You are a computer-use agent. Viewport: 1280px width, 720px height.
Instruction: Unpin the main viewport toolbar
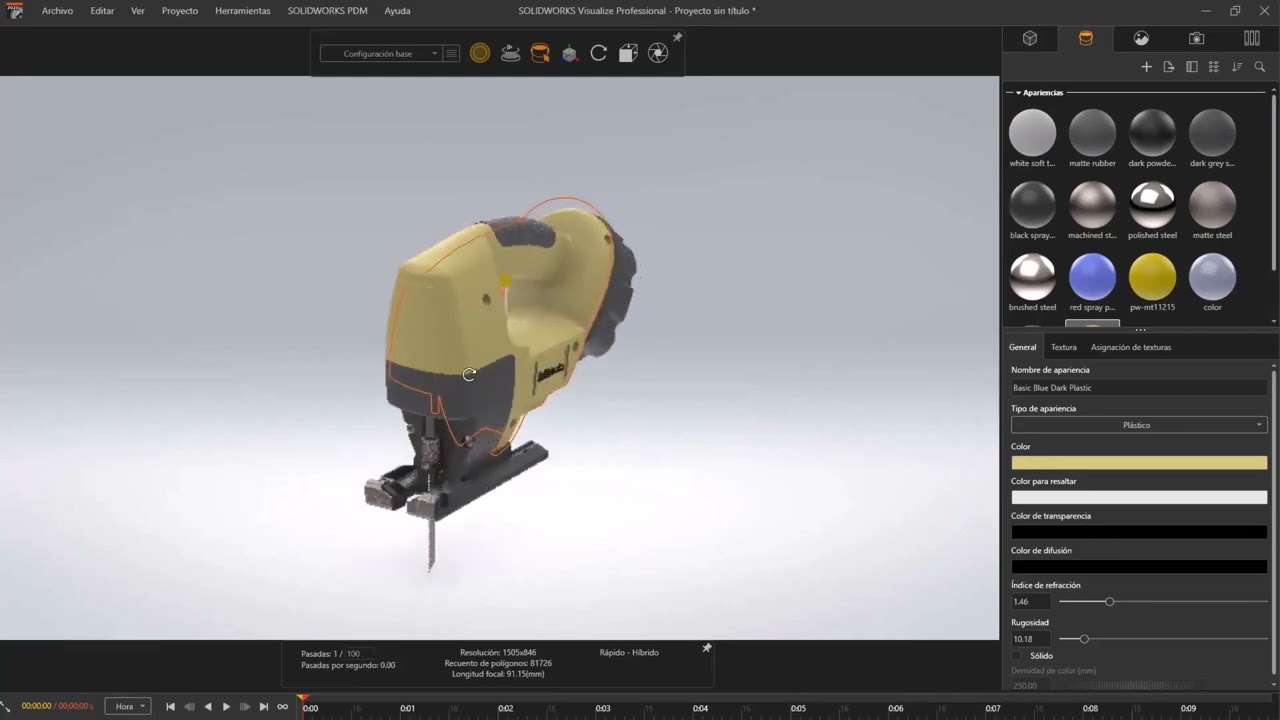tap(678, 38)
